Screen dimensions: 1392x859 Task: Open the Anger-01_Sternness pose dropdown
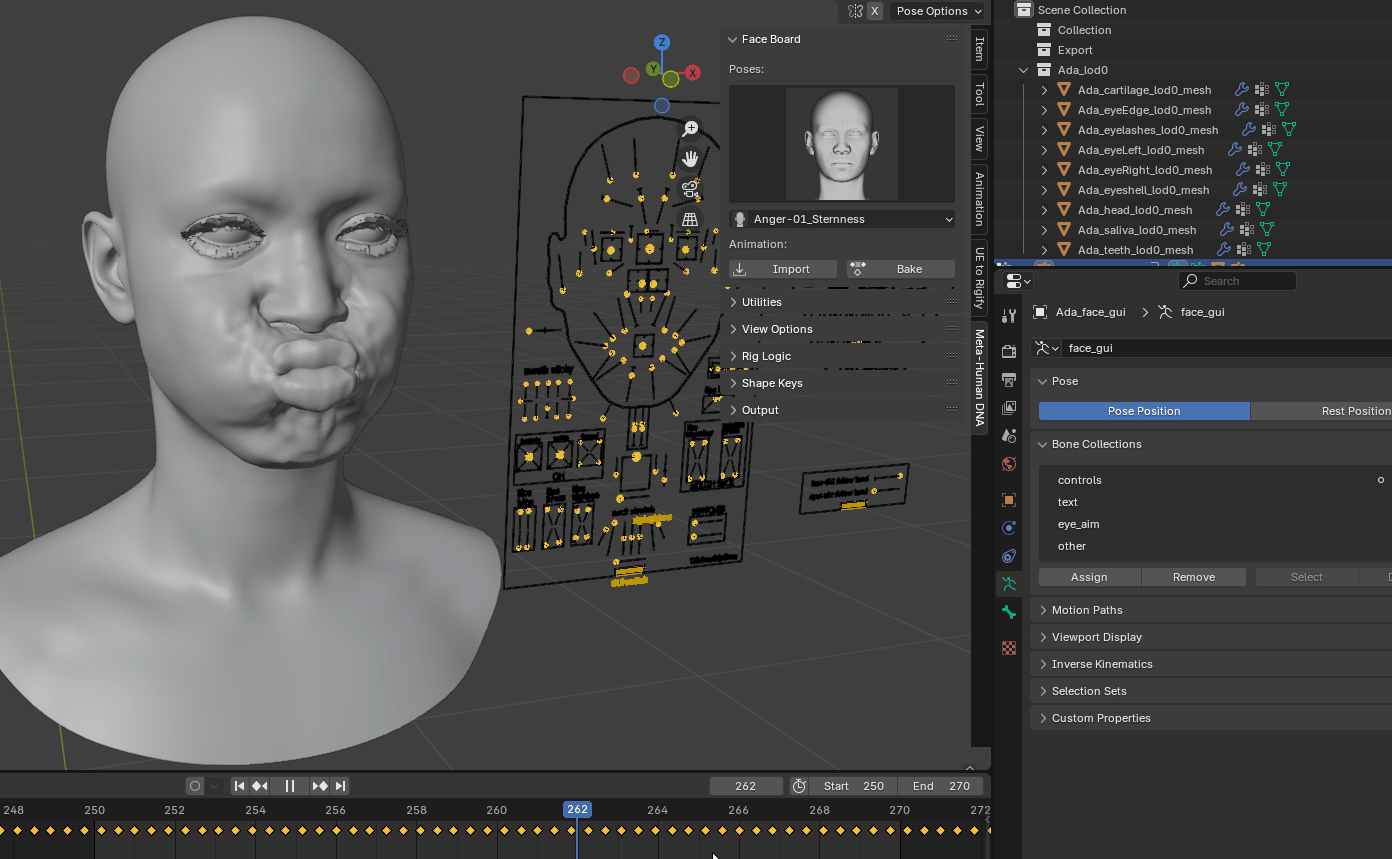[842, 219]
